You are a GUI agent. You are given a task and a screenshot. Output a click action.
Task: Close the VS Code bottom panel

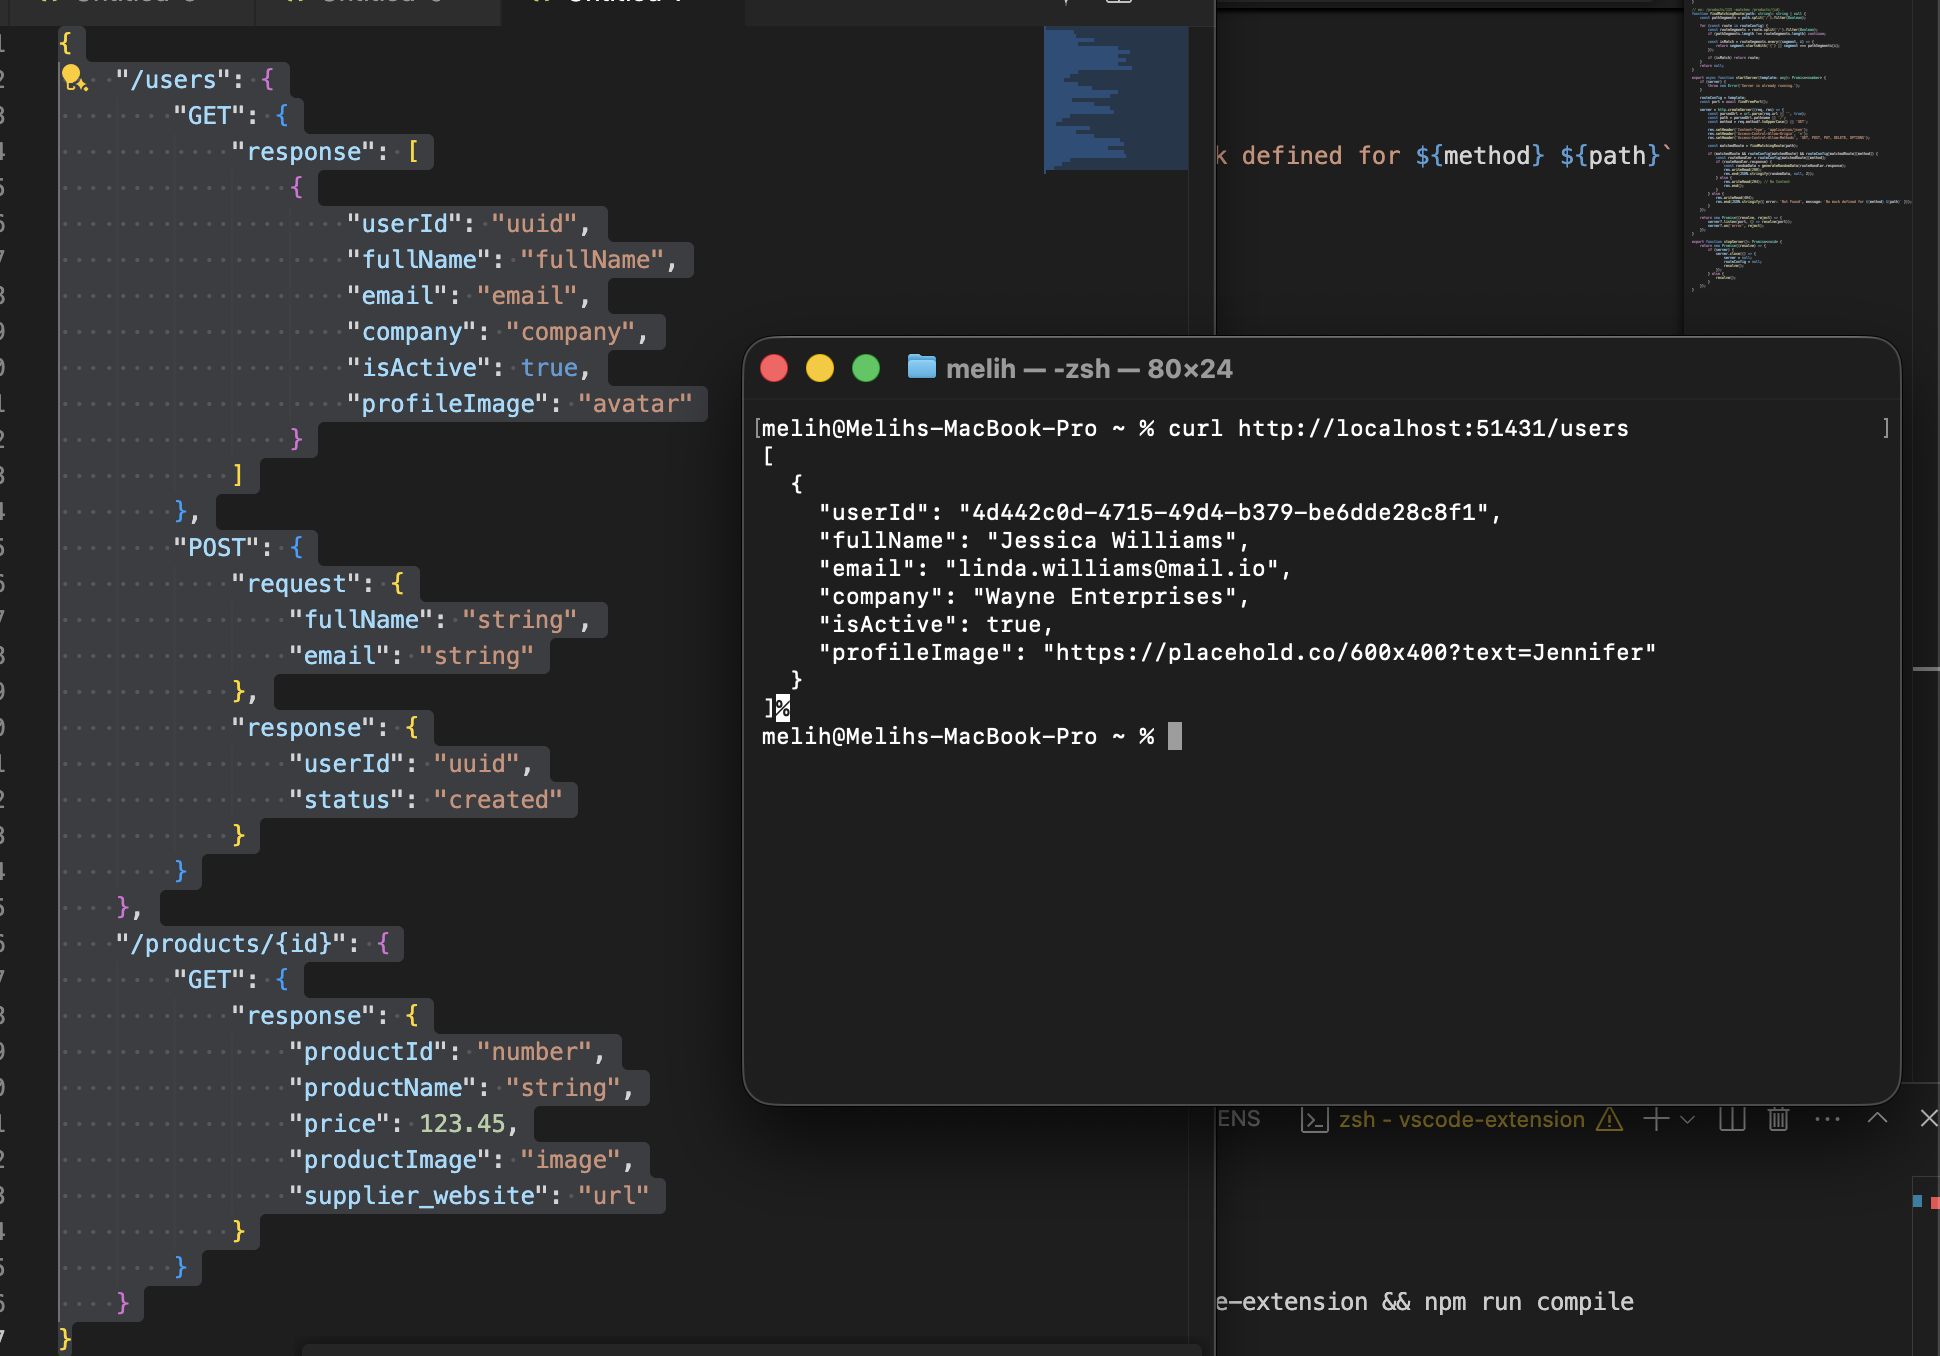pos(1929,1118)
